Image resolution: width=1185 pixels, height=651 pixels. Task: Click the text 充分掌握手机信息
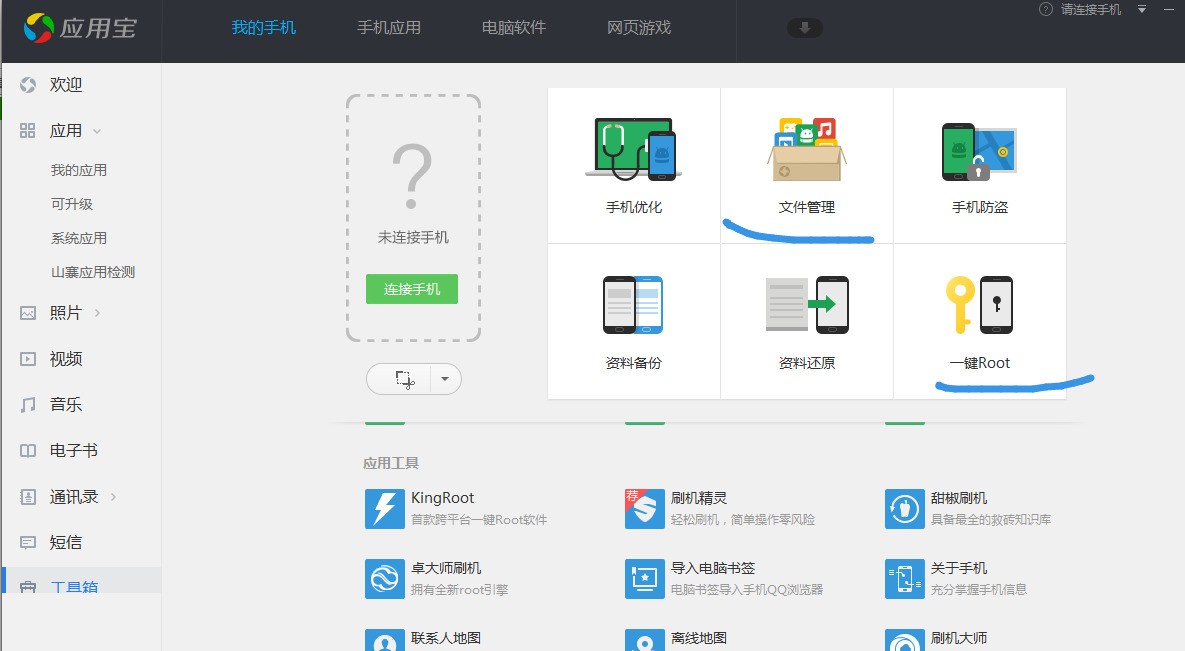tap(979, 590)
